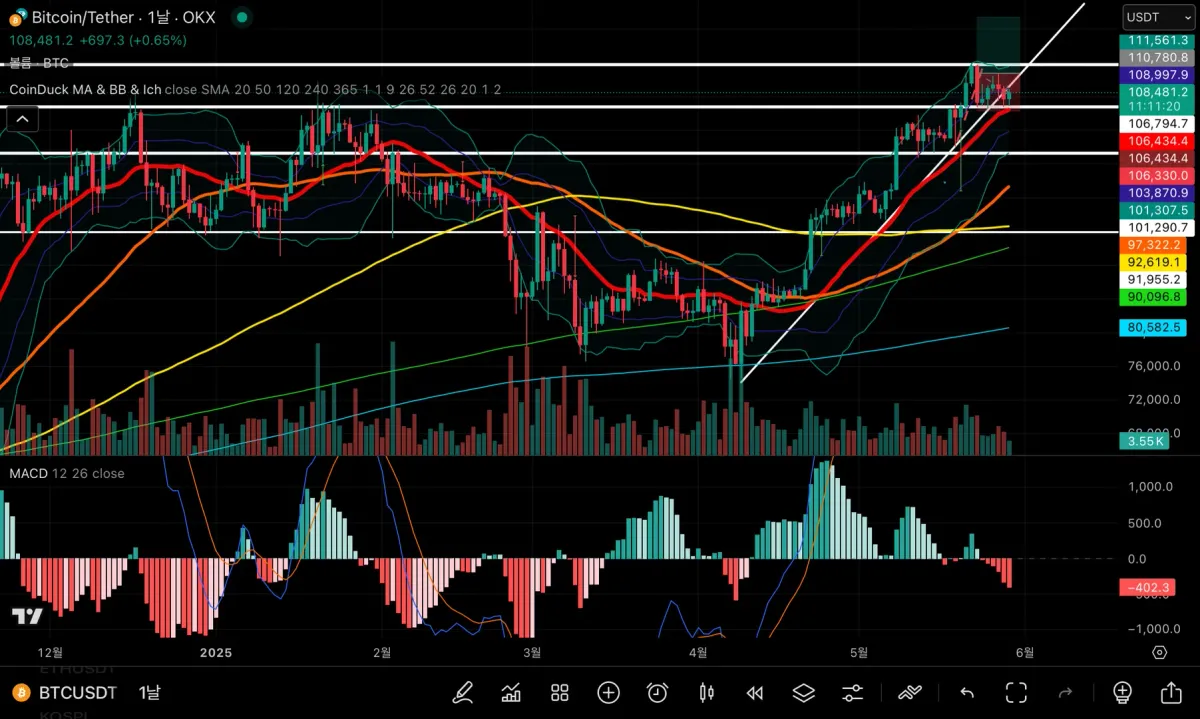Tap the 101,307.5 price axis label
This screenshot has width=1200, height=719.
pos(1157,210)
